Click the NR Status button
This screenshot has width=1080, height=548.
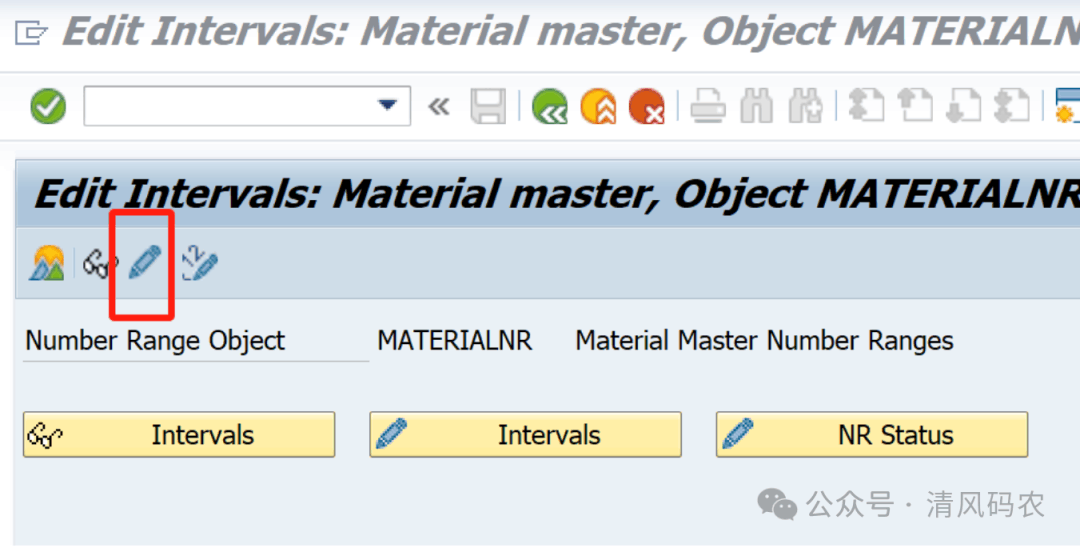tap(871, 435)
